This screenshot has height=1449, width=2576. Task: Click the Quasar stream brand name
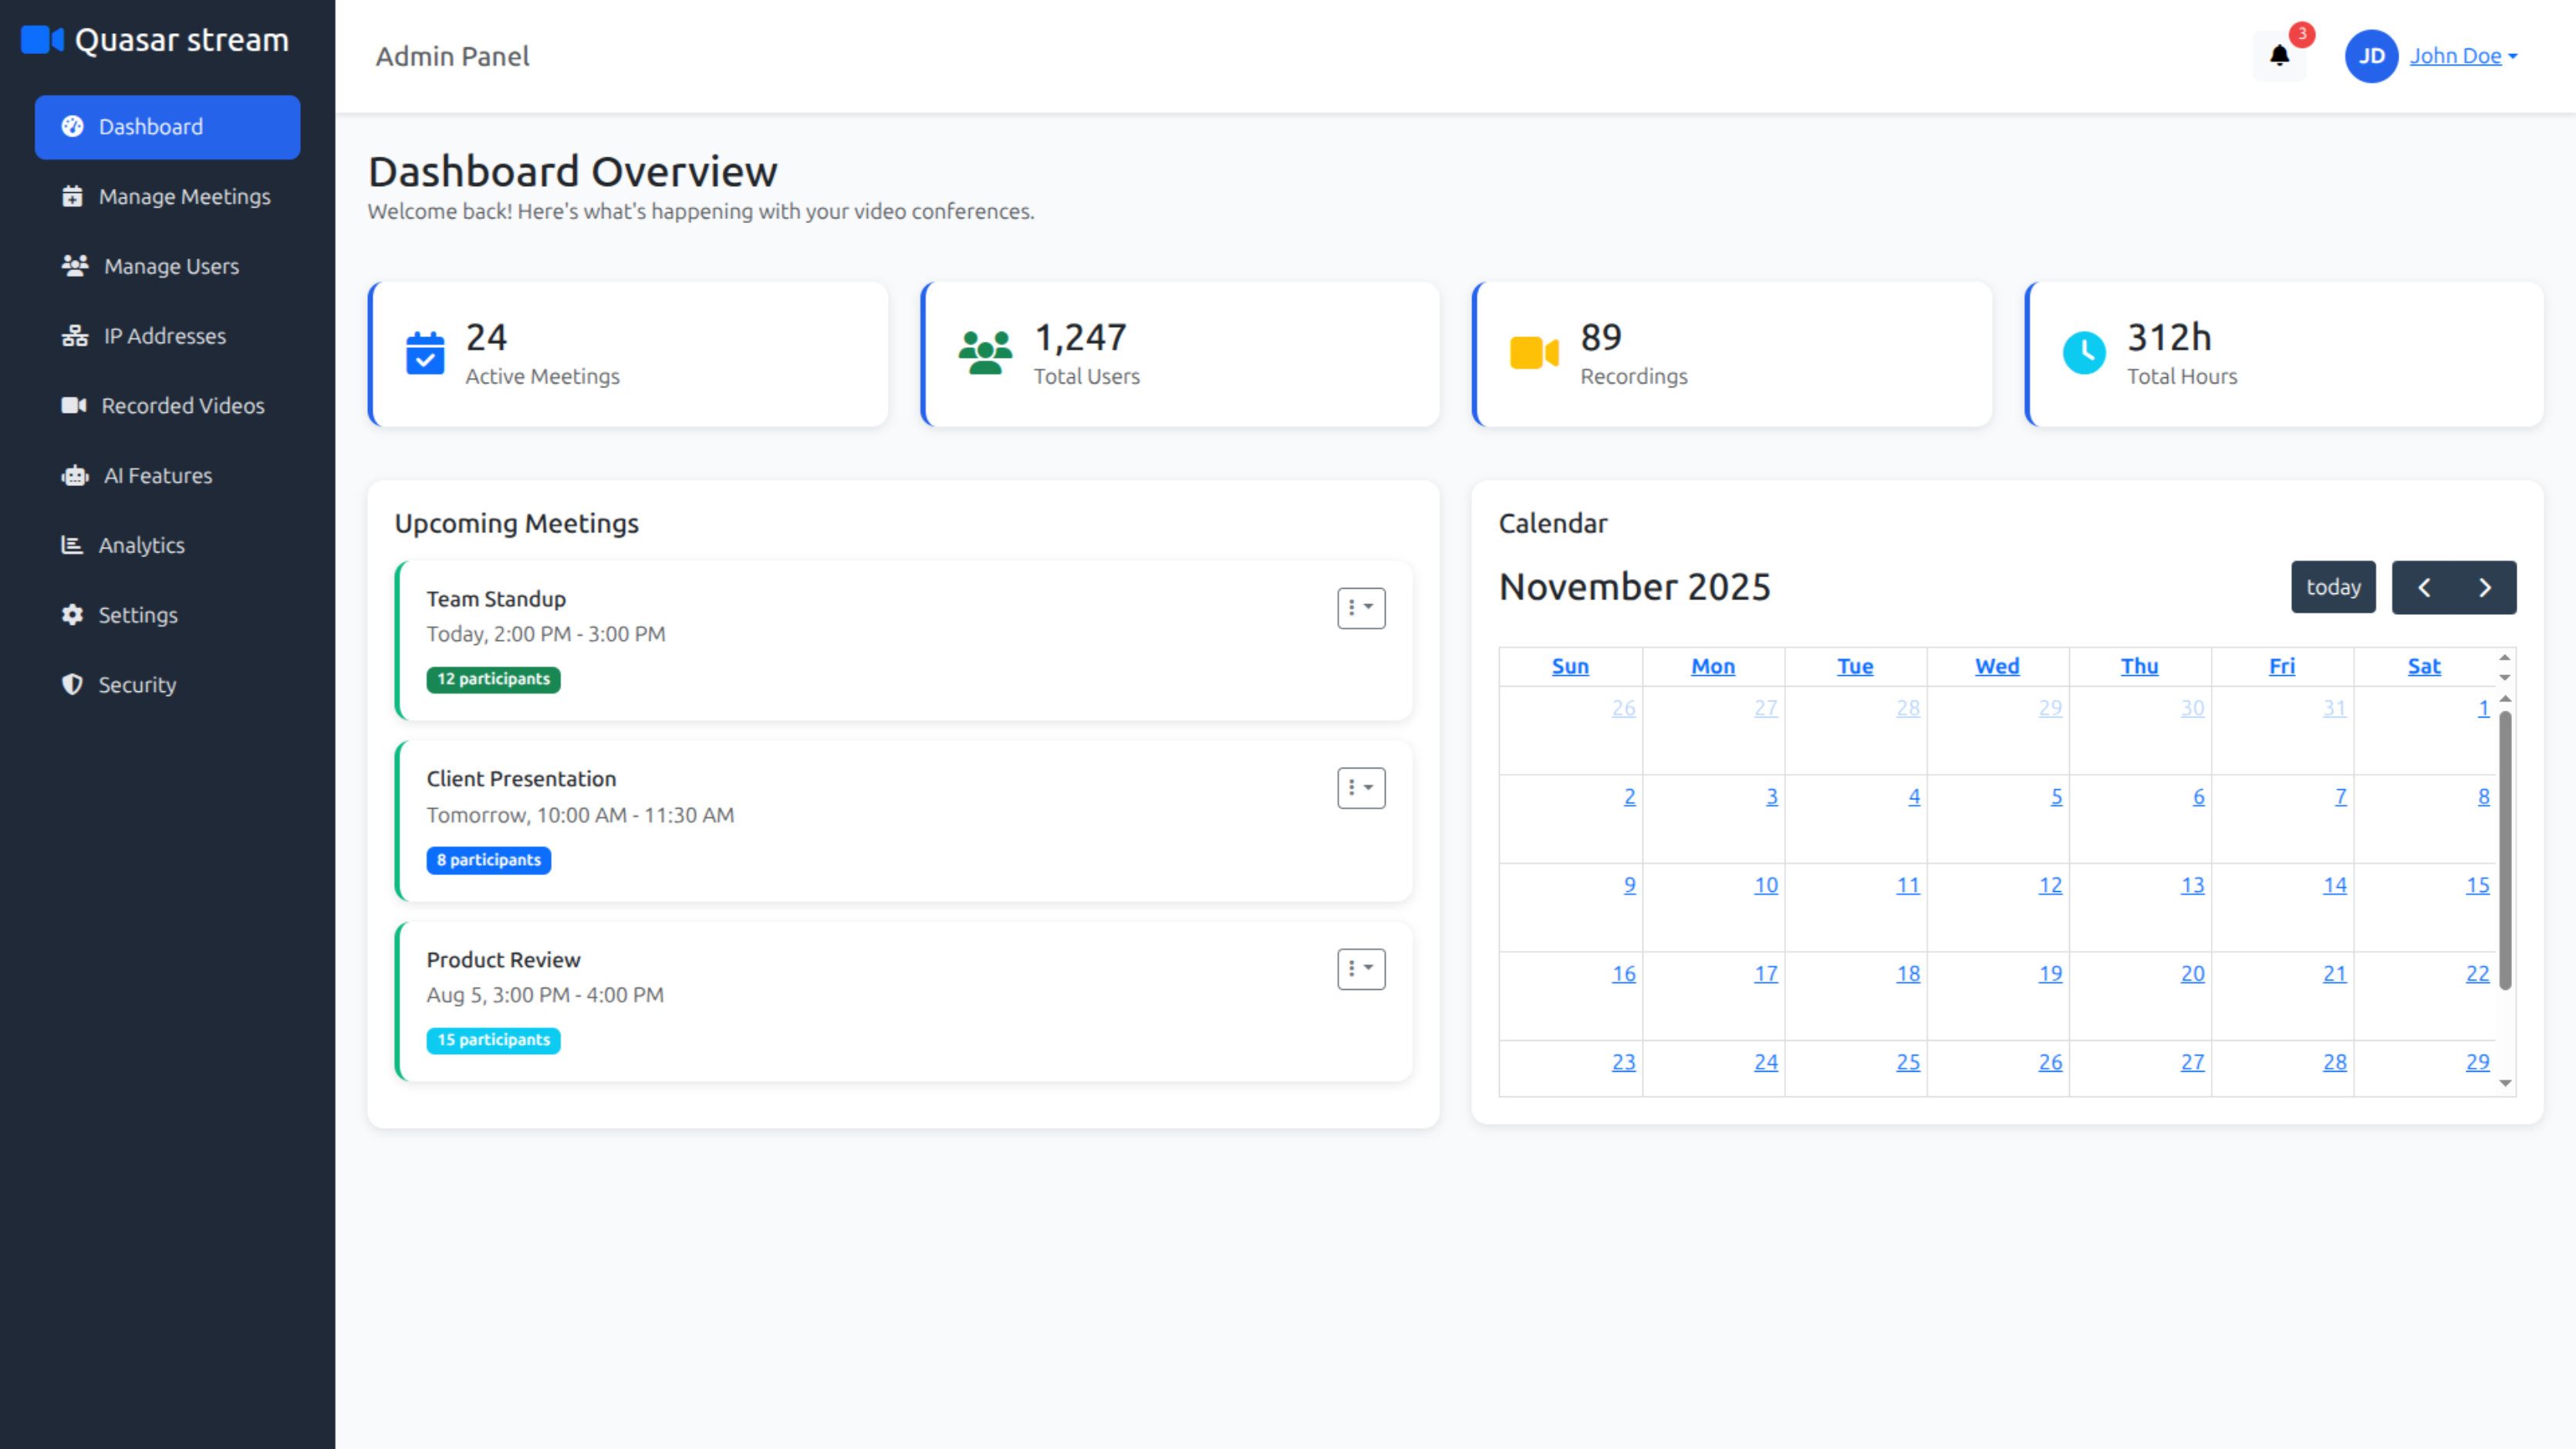[182, 40]
